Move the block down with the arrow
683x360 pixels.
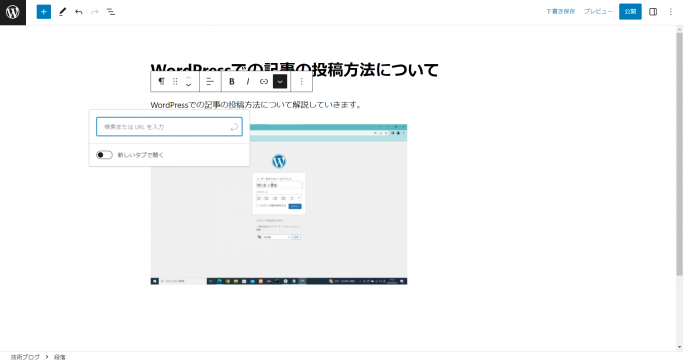point(189,85)
